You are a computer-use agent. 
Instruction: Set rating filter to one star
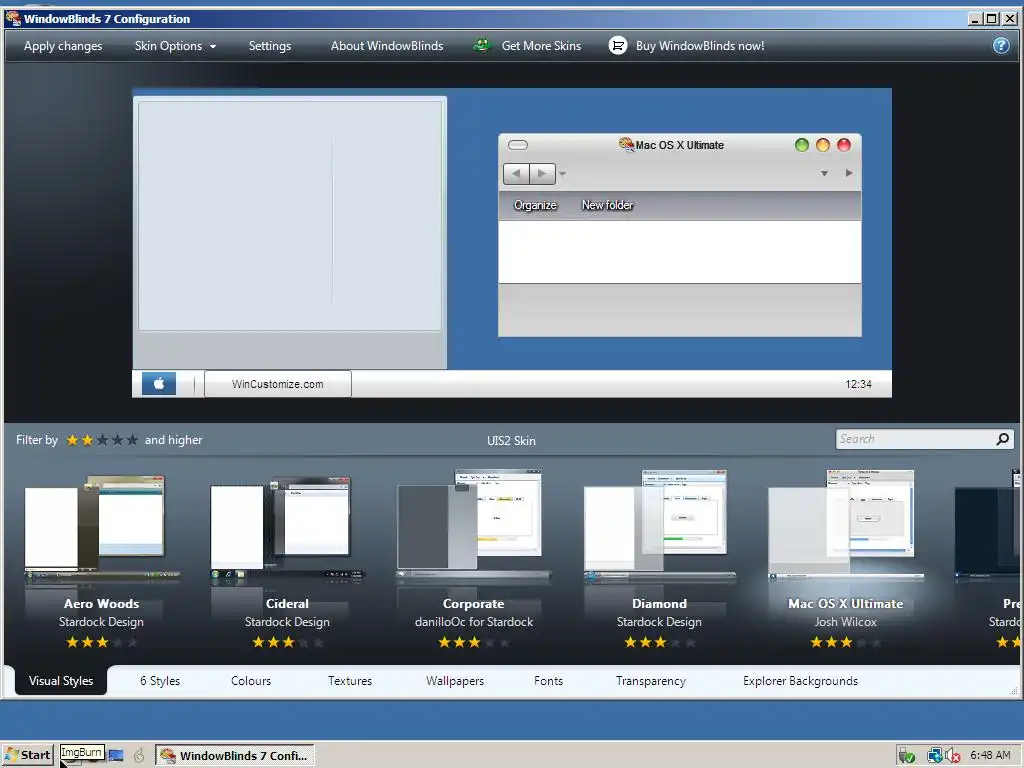pyautogui.click(x=72, y=440)
